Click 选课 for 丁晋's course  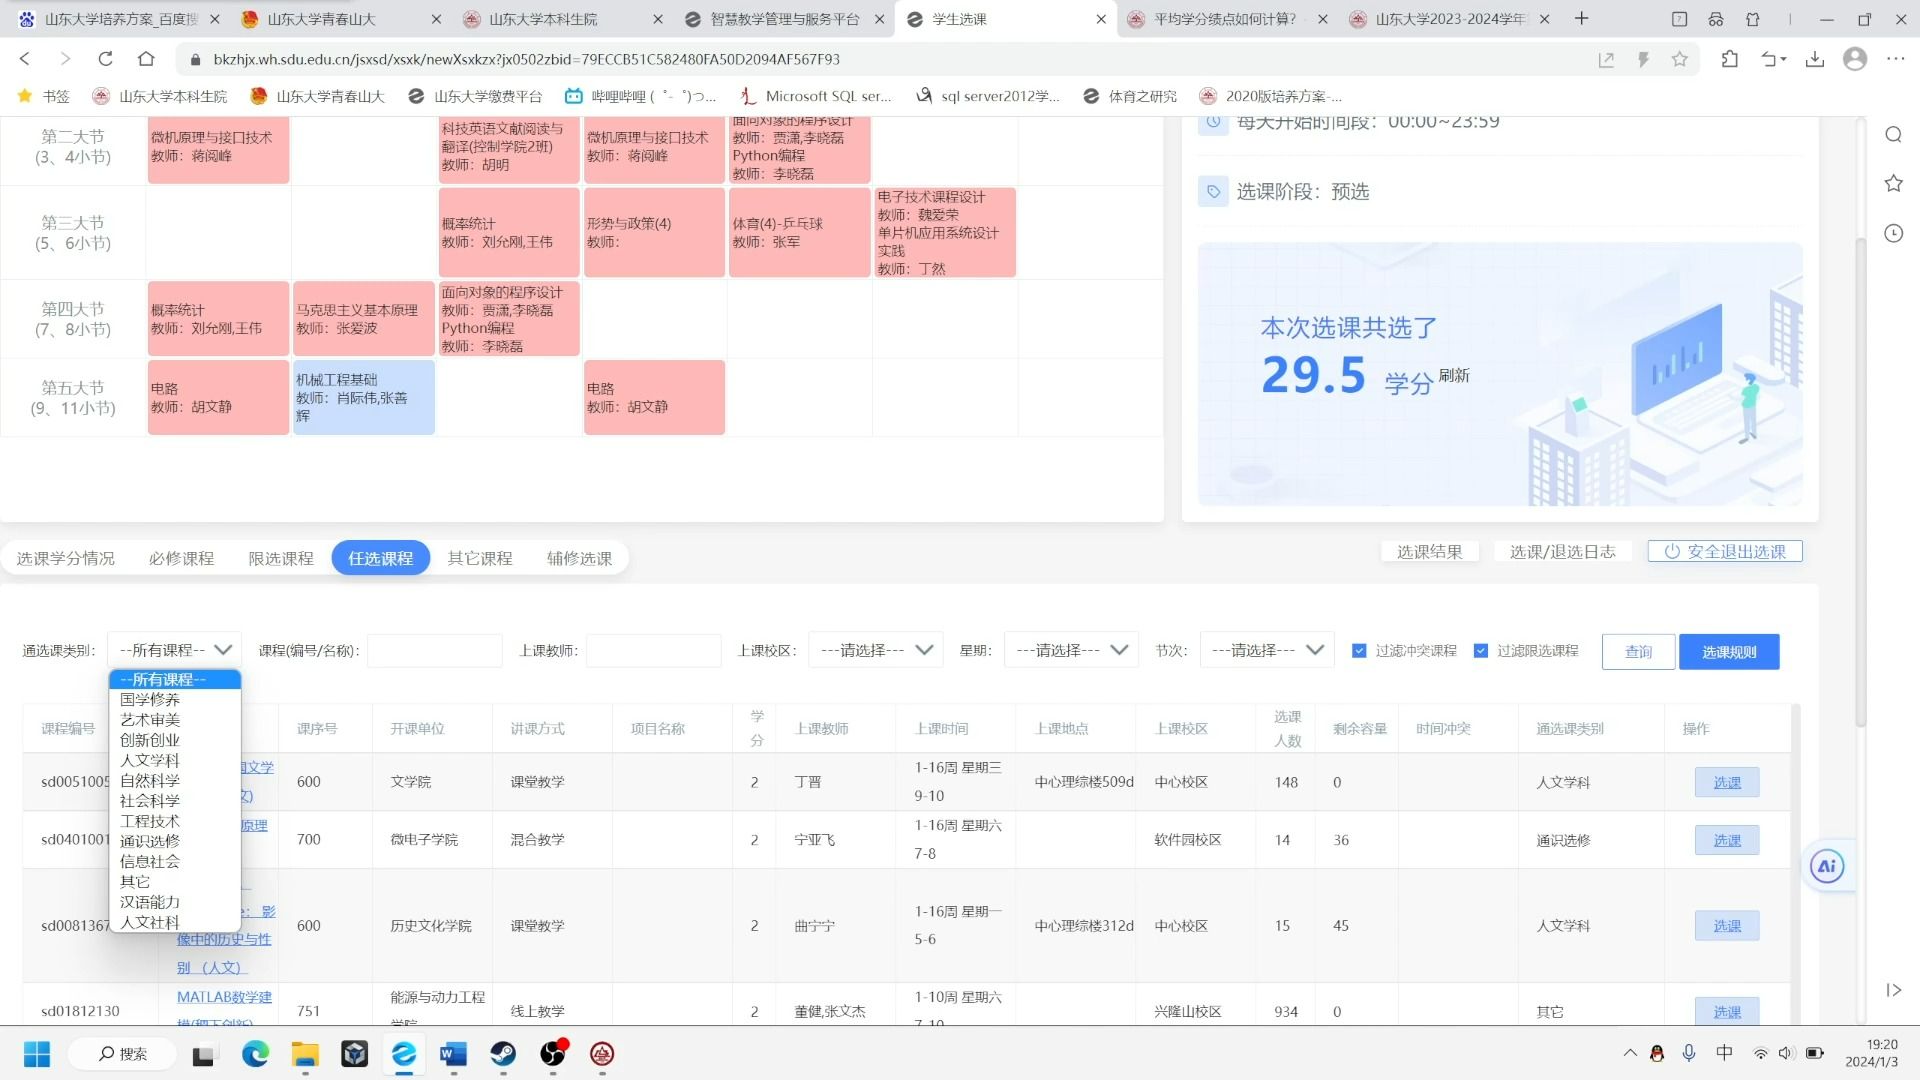point(1727,782)
